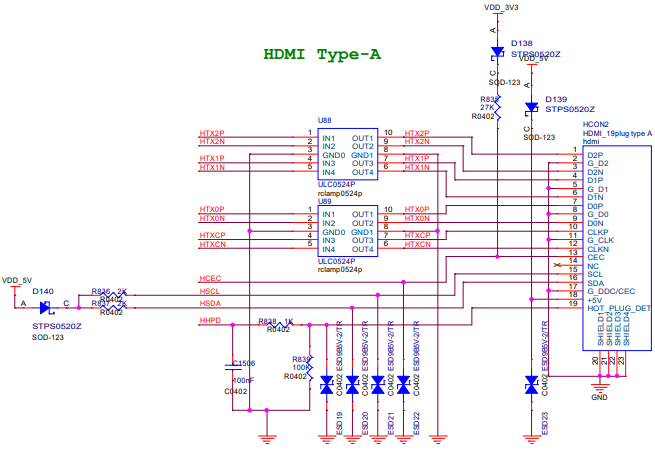The width and height of the screenshot is (655, 450).
Task: Click the D0P pin name on HCON2
Action: tap(595, 206)
